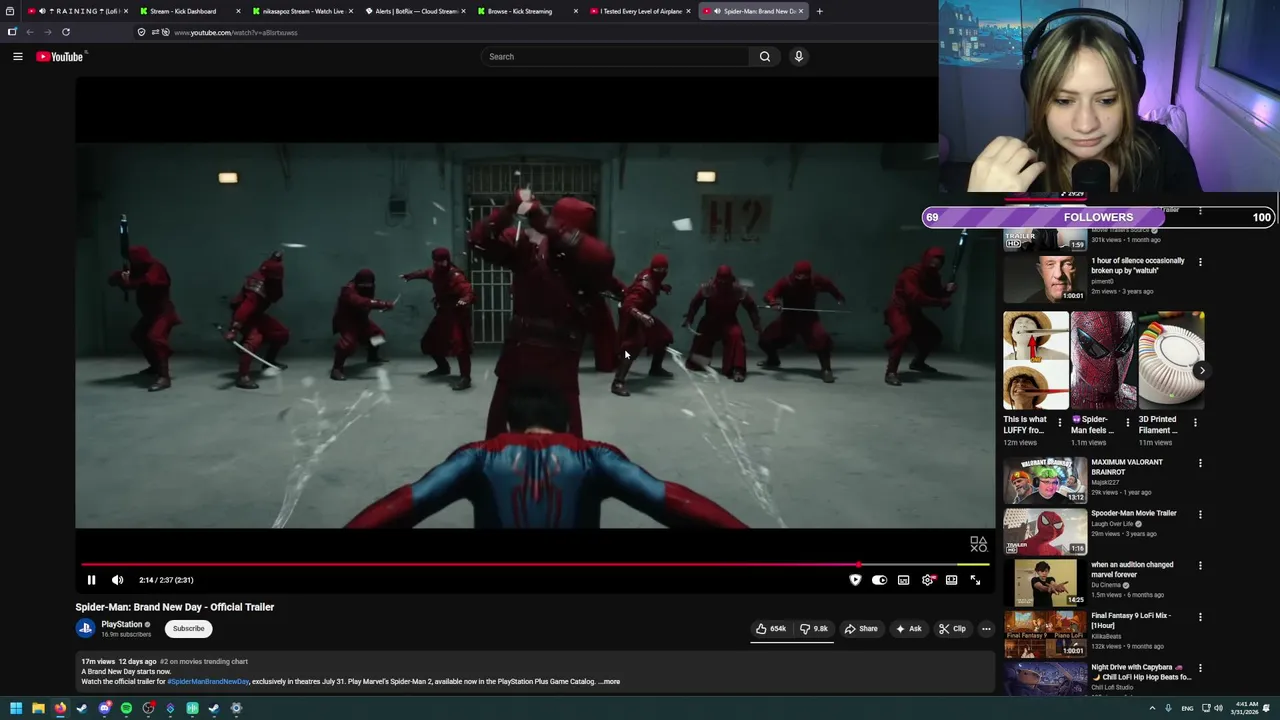Enter full screen mode
This screenshot has height=720, width=1280.
pyautogui.click(x=976, y=580)
